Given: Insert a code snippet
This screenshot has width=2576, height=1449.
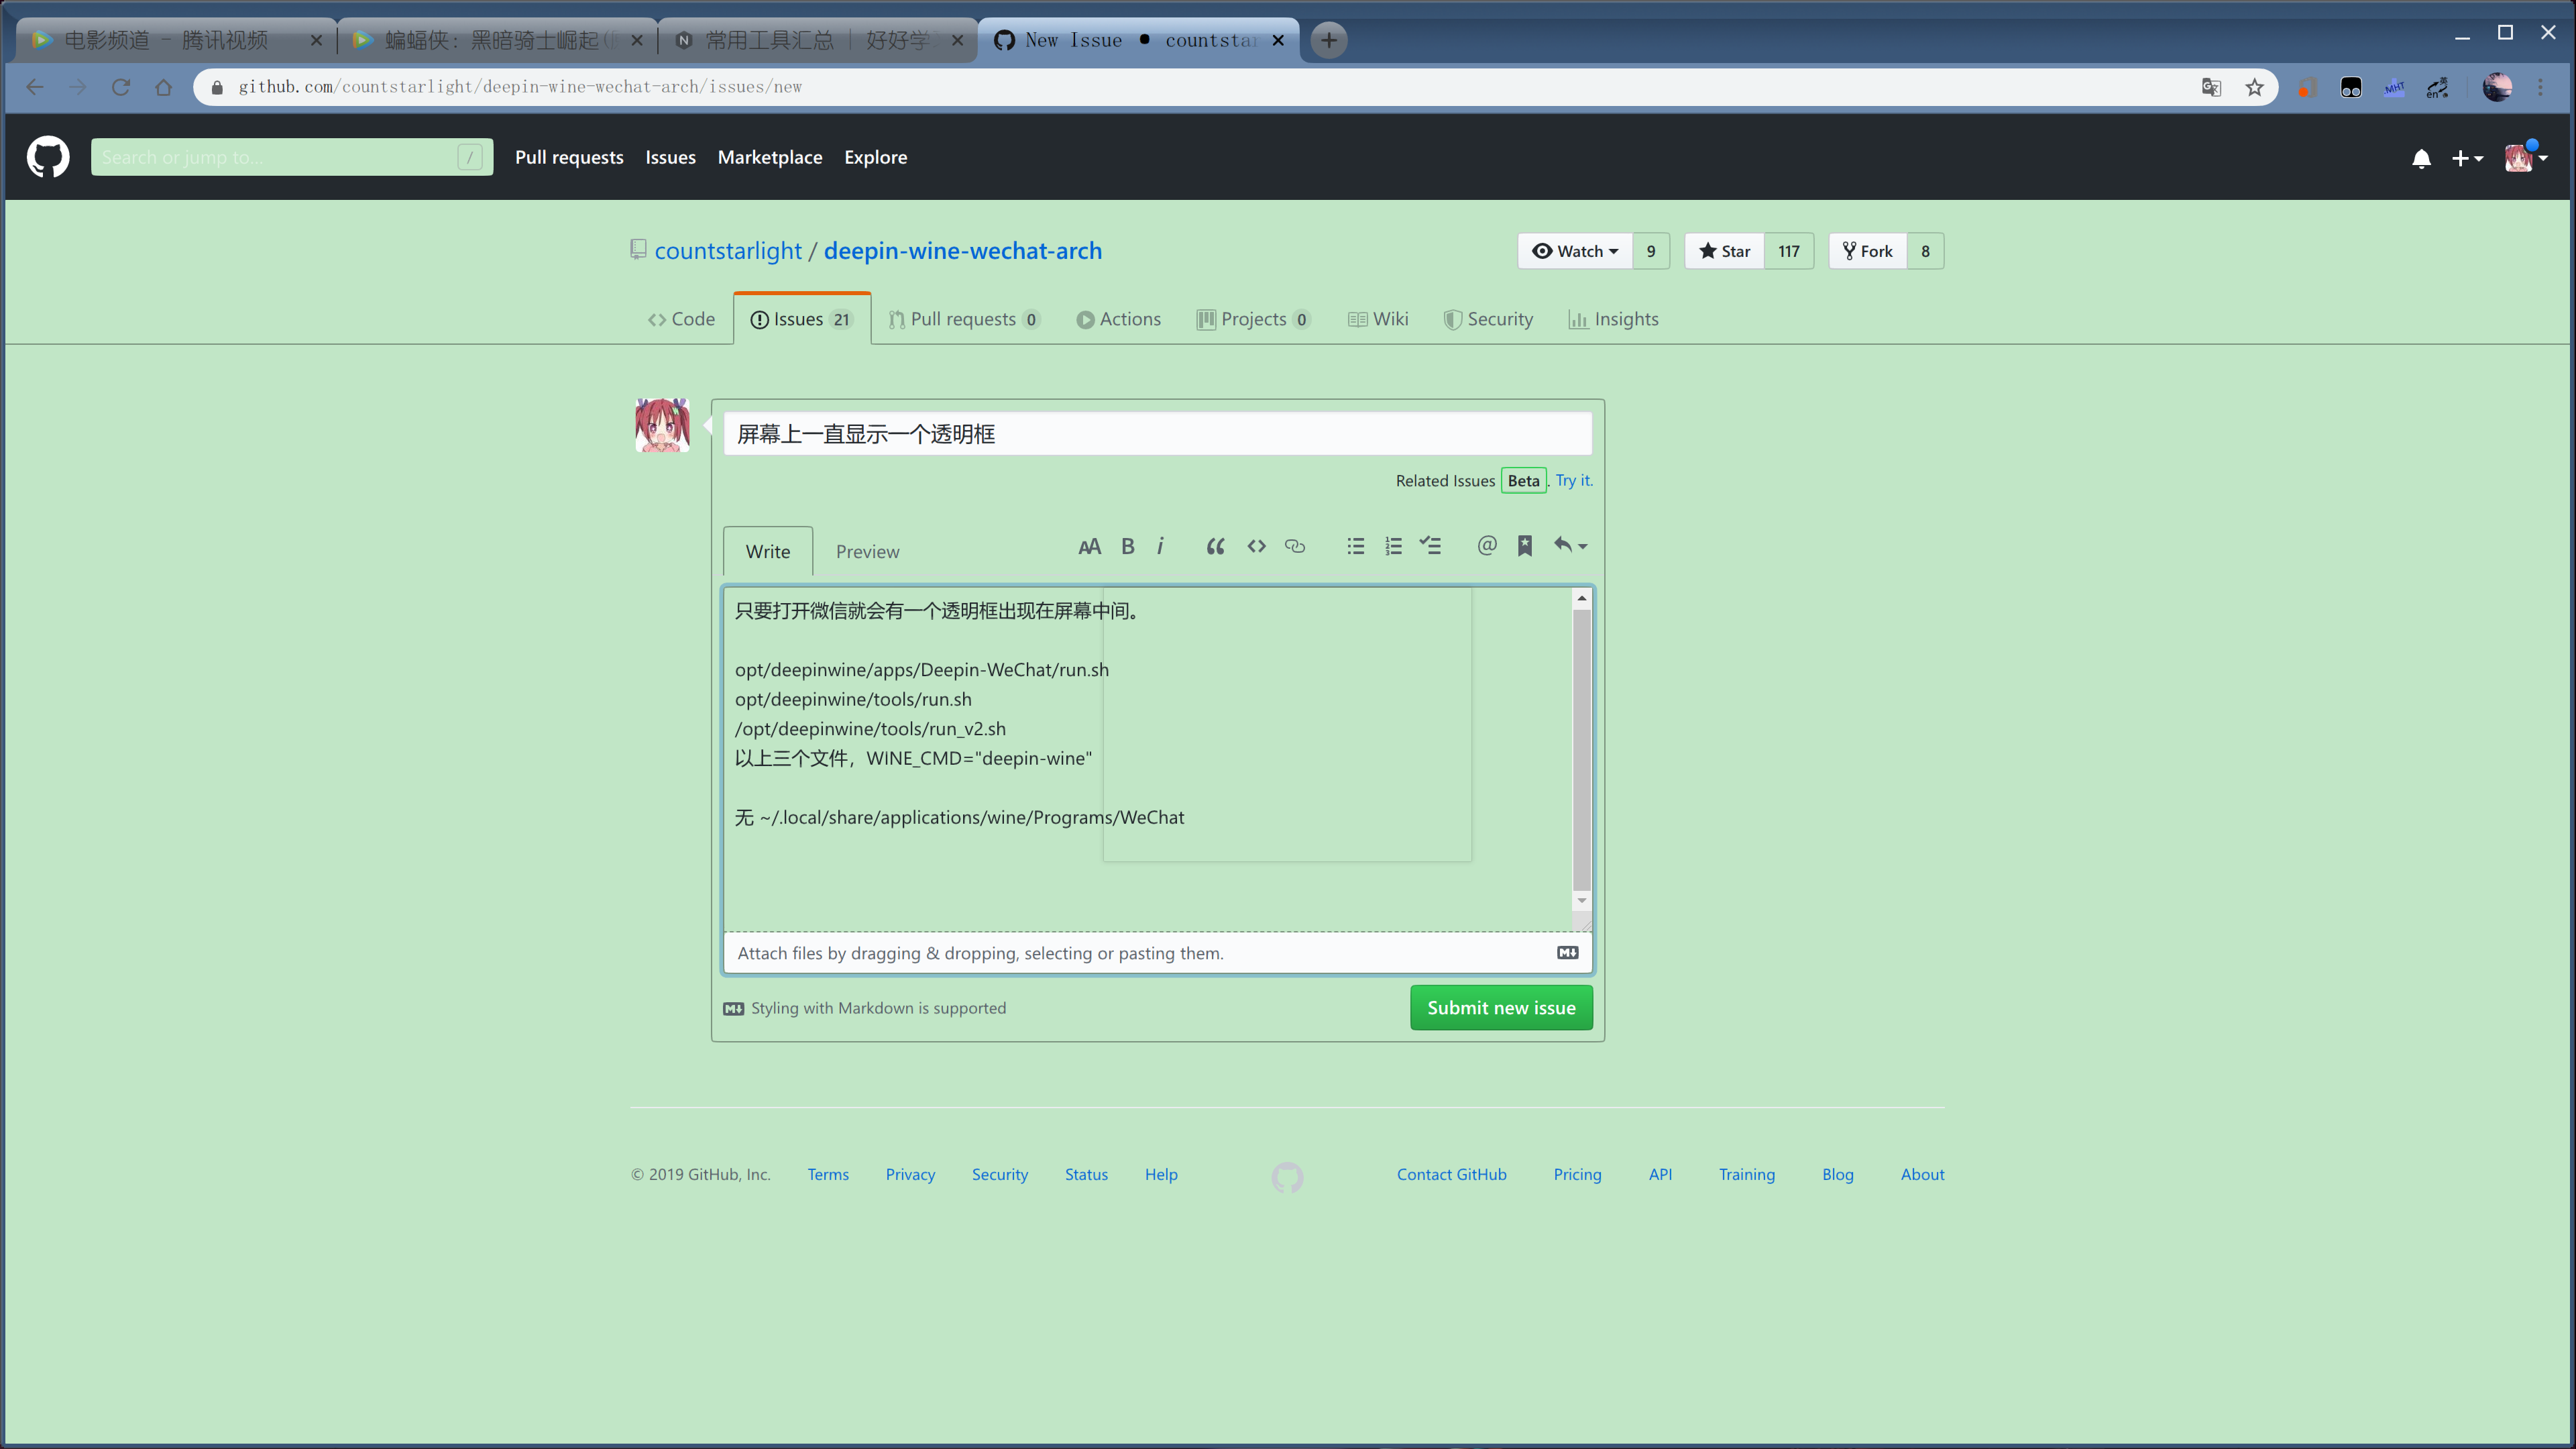Looking at the screenshot, I should click(1256, 546).
